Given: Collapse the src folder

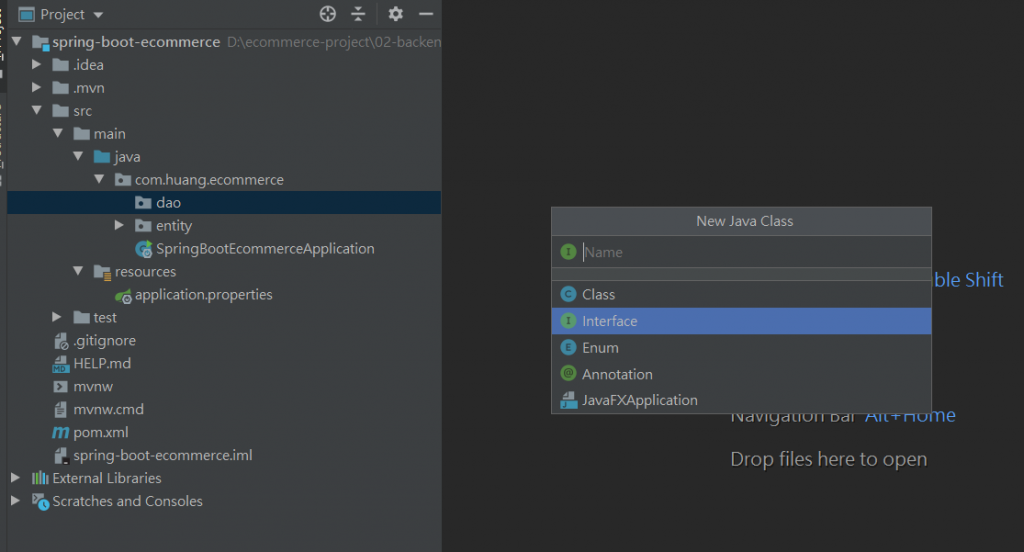Looking at the screenshot, I should point(37,111).
